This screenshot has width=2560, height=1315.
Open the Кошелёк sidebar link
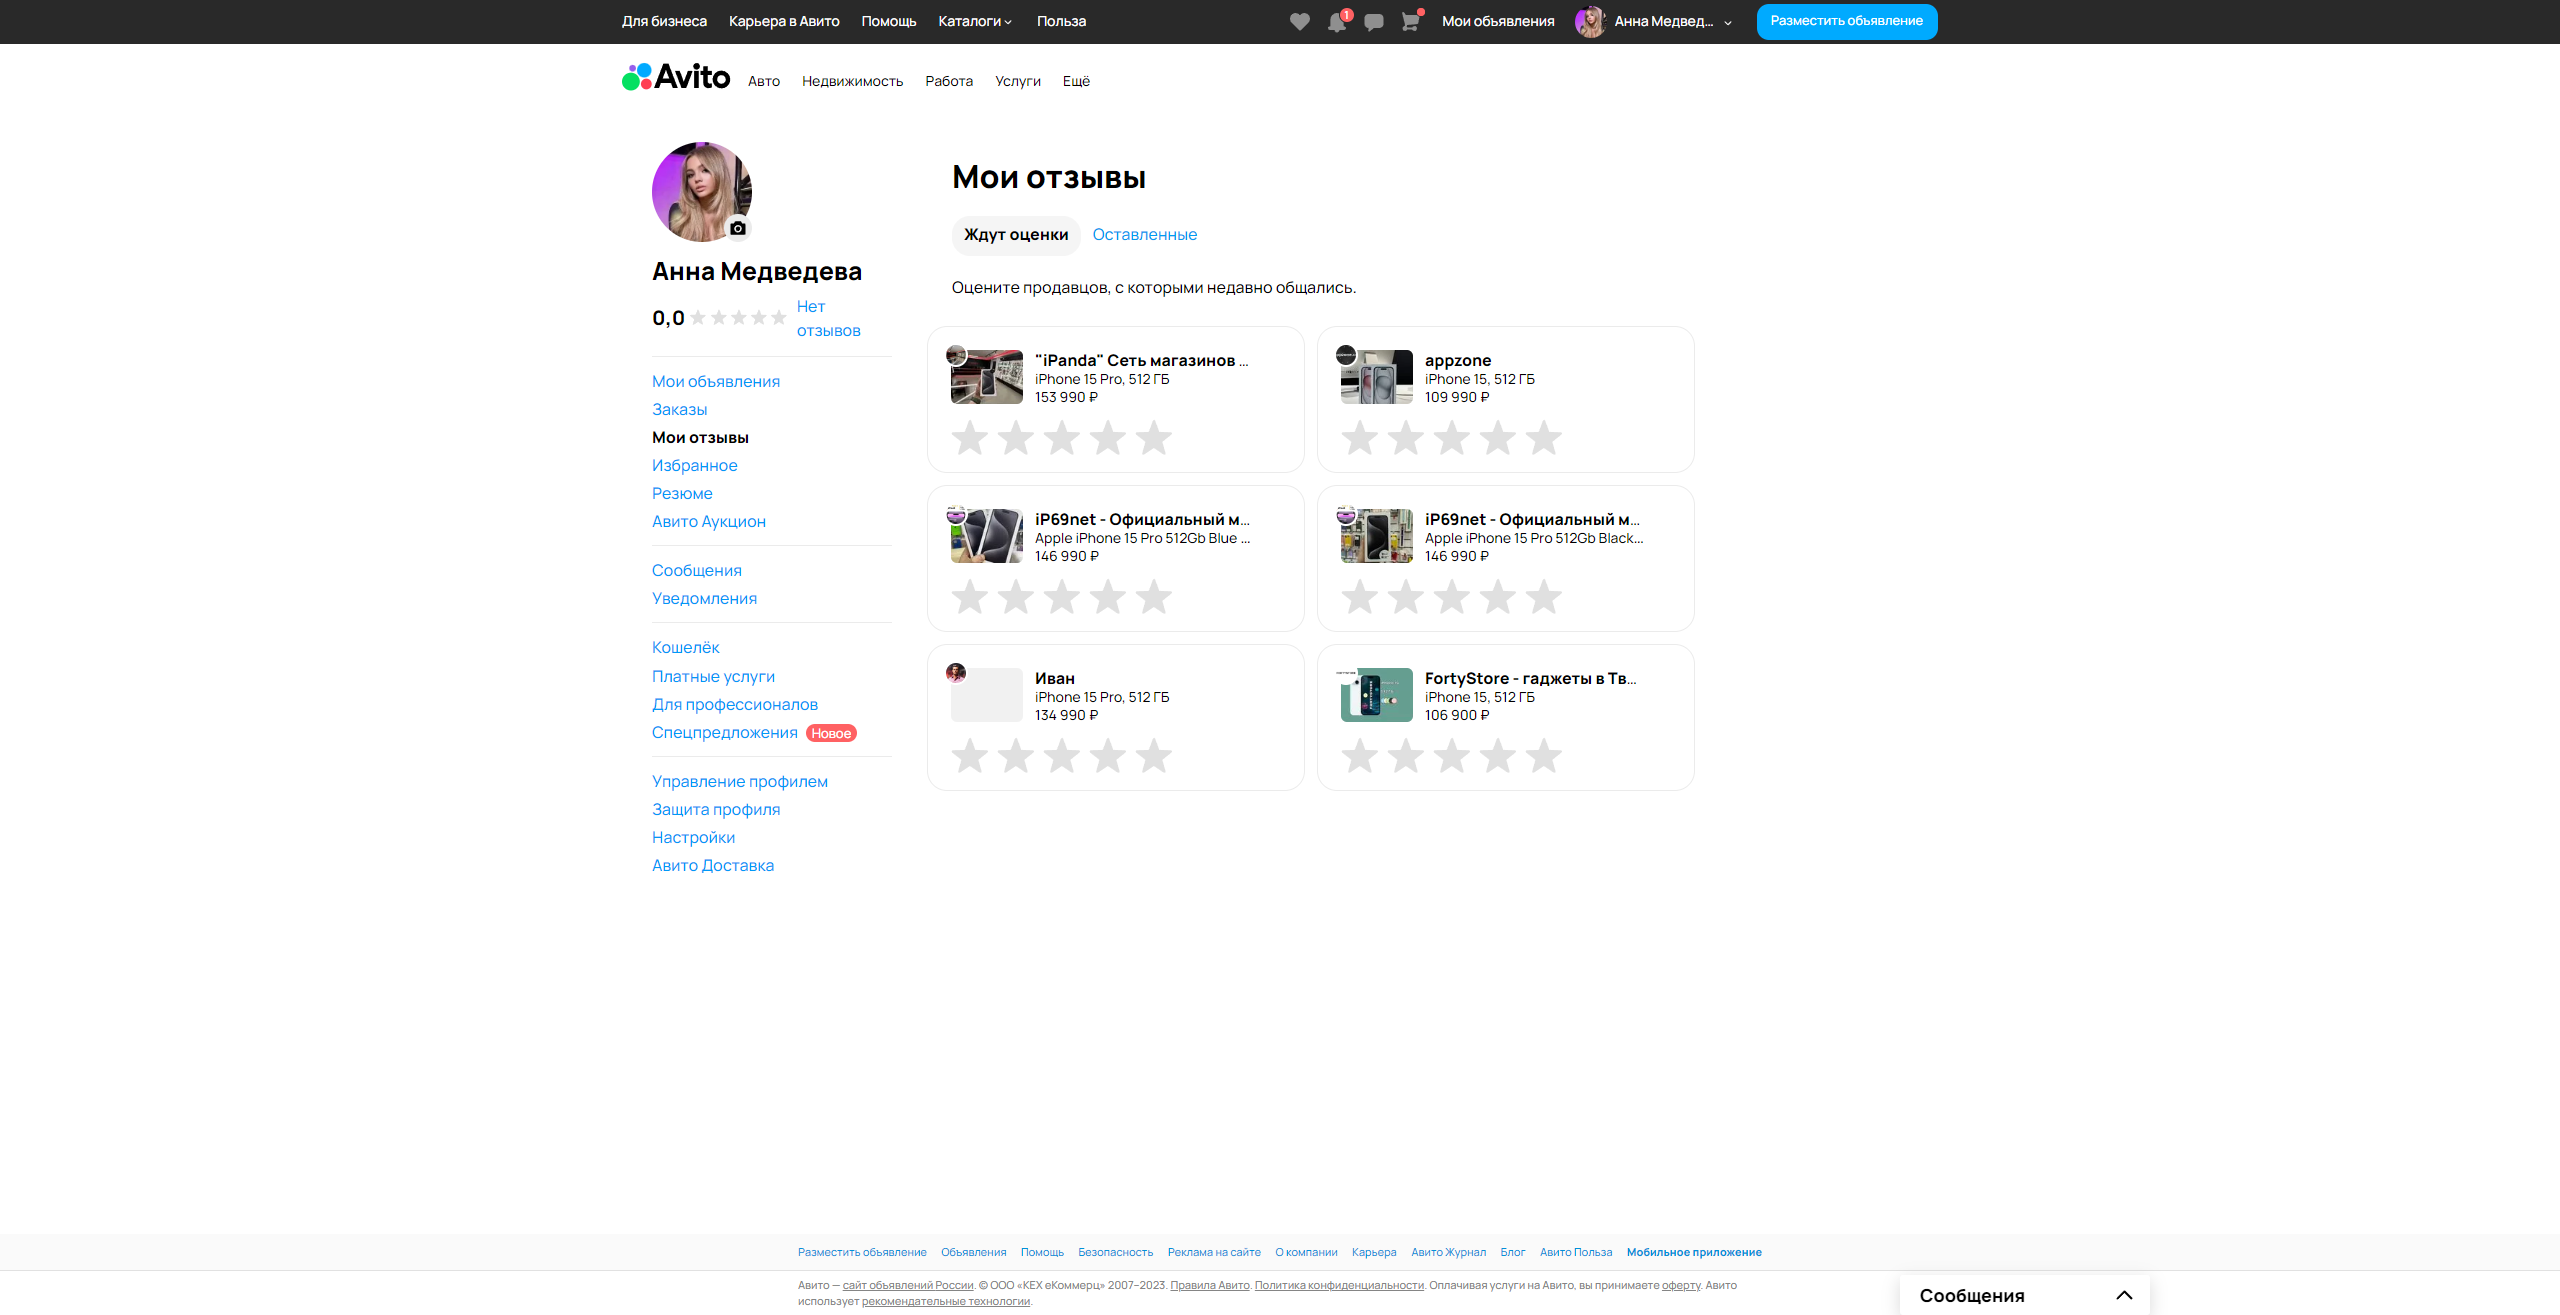click(x=686, y=647)
